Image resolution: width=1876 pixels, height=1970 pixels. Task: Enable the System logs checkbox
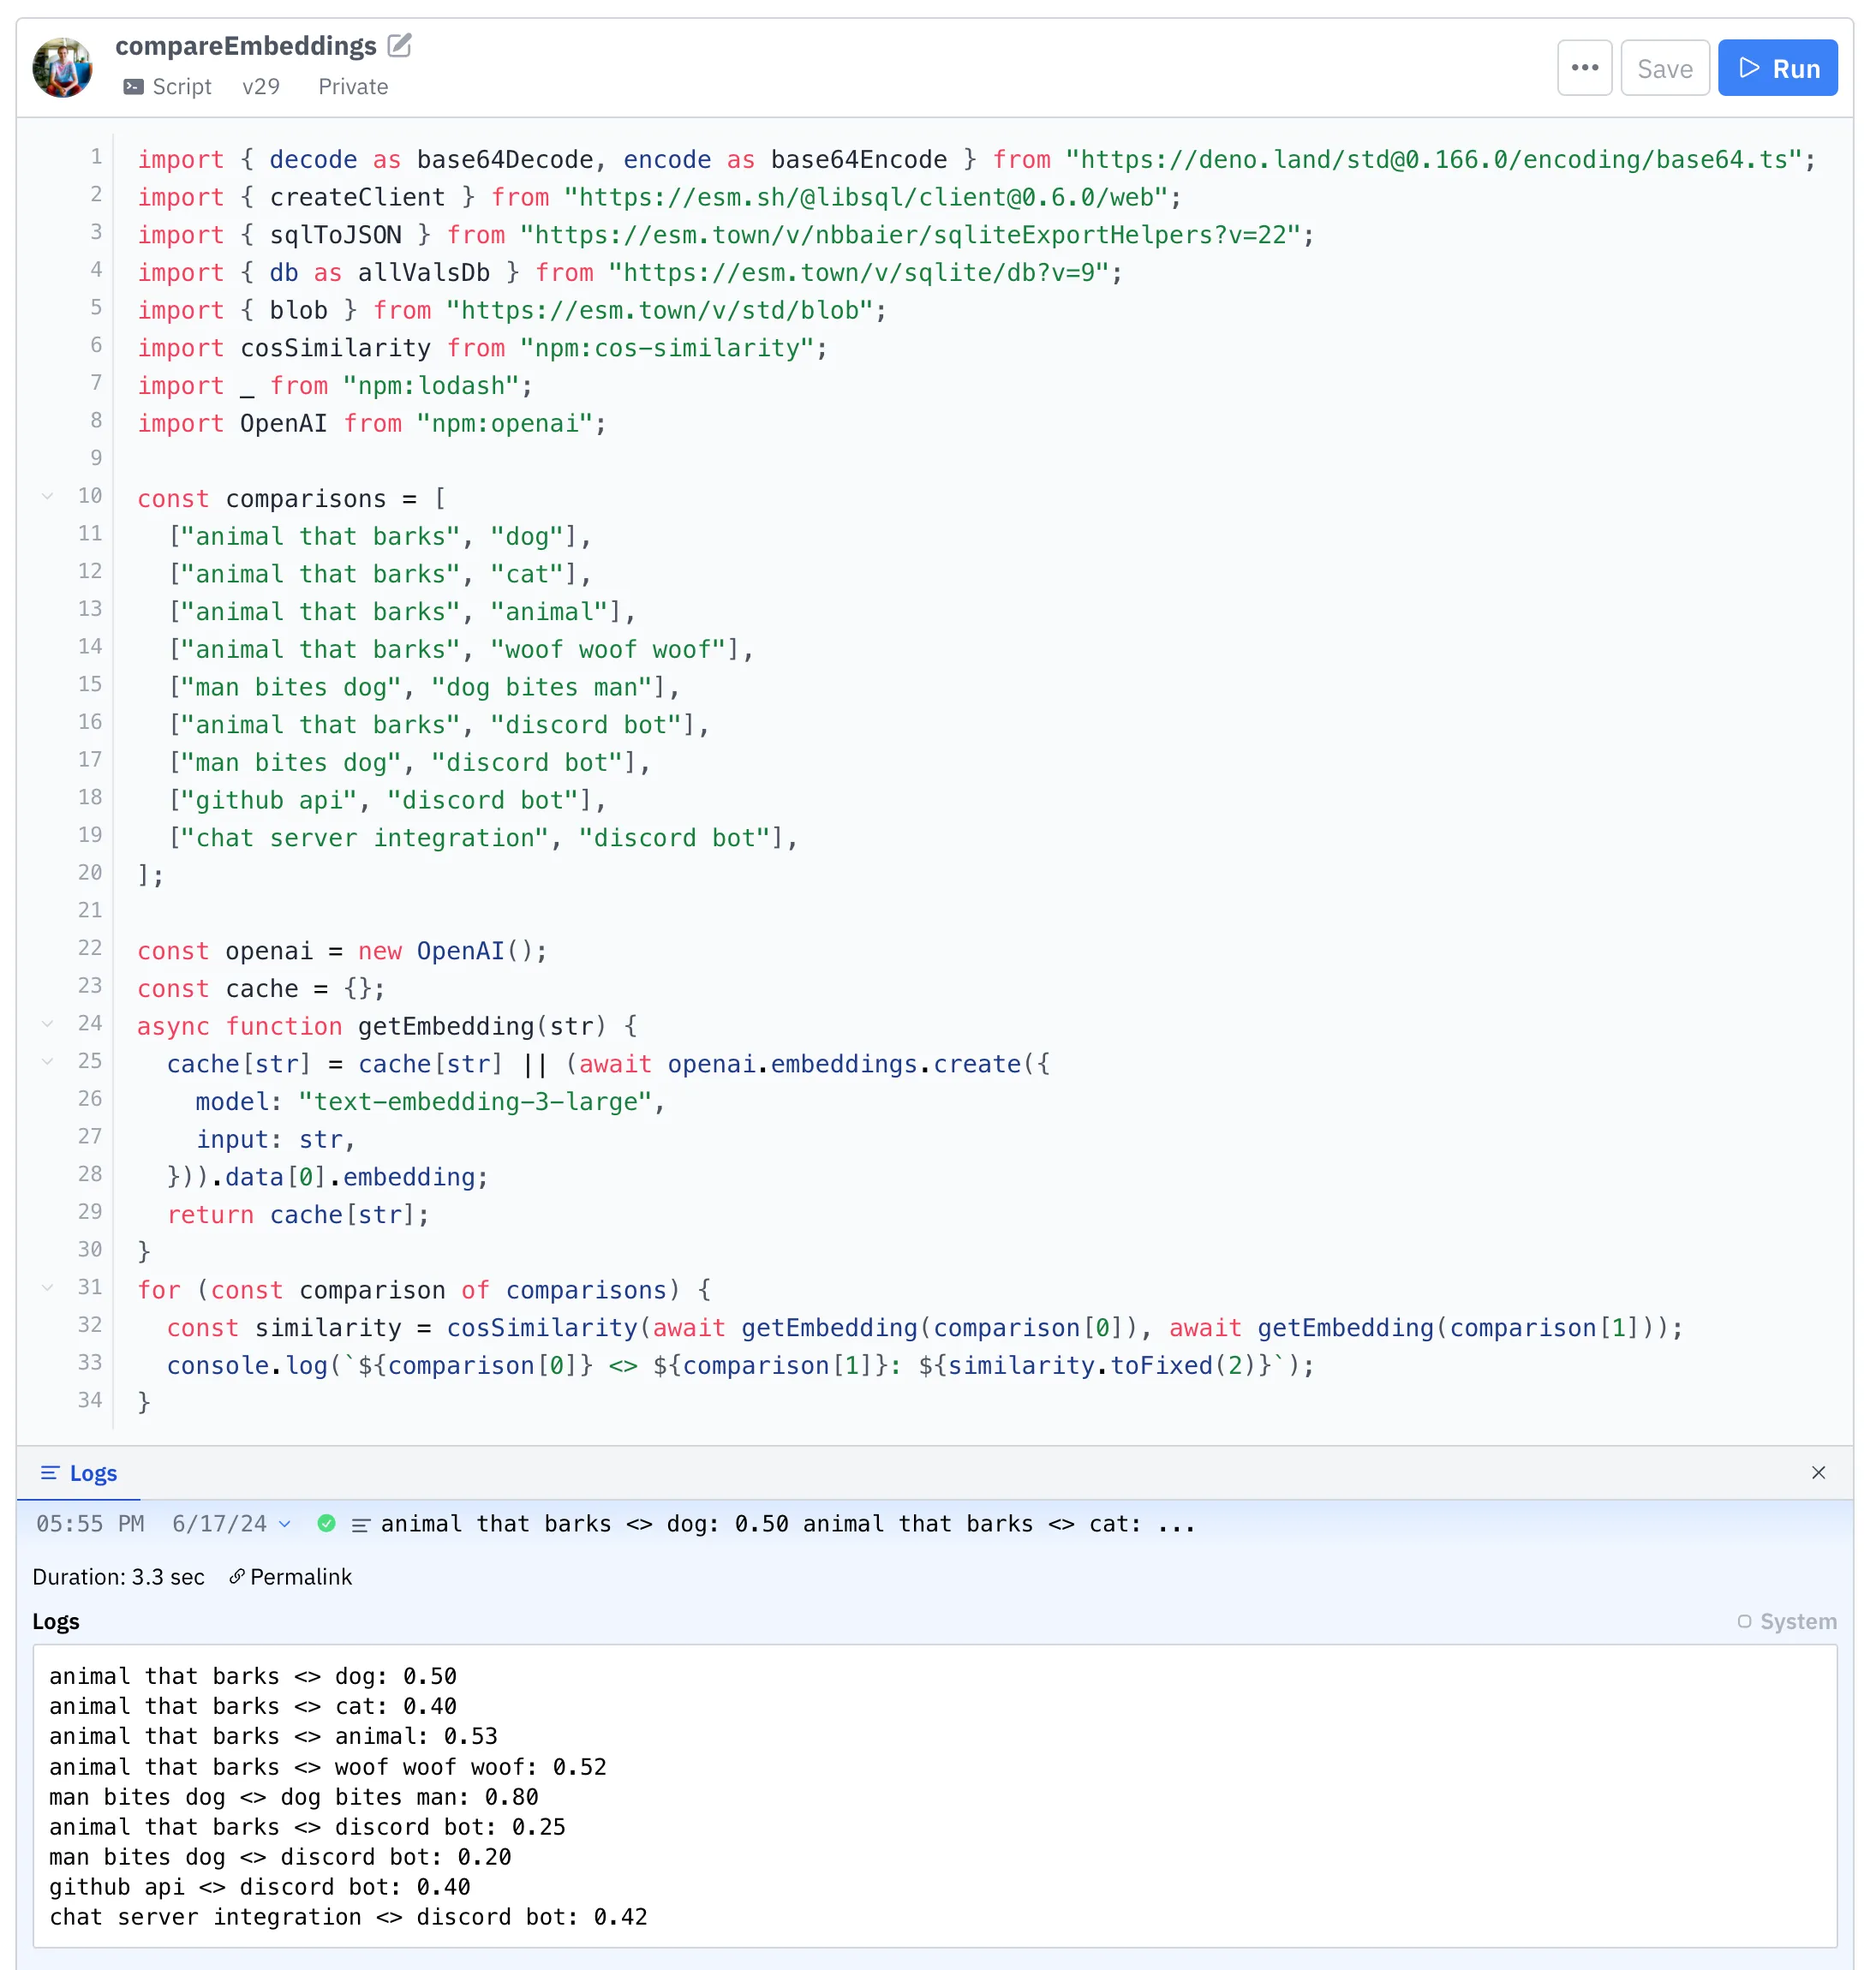[x=1744, y=1621]
